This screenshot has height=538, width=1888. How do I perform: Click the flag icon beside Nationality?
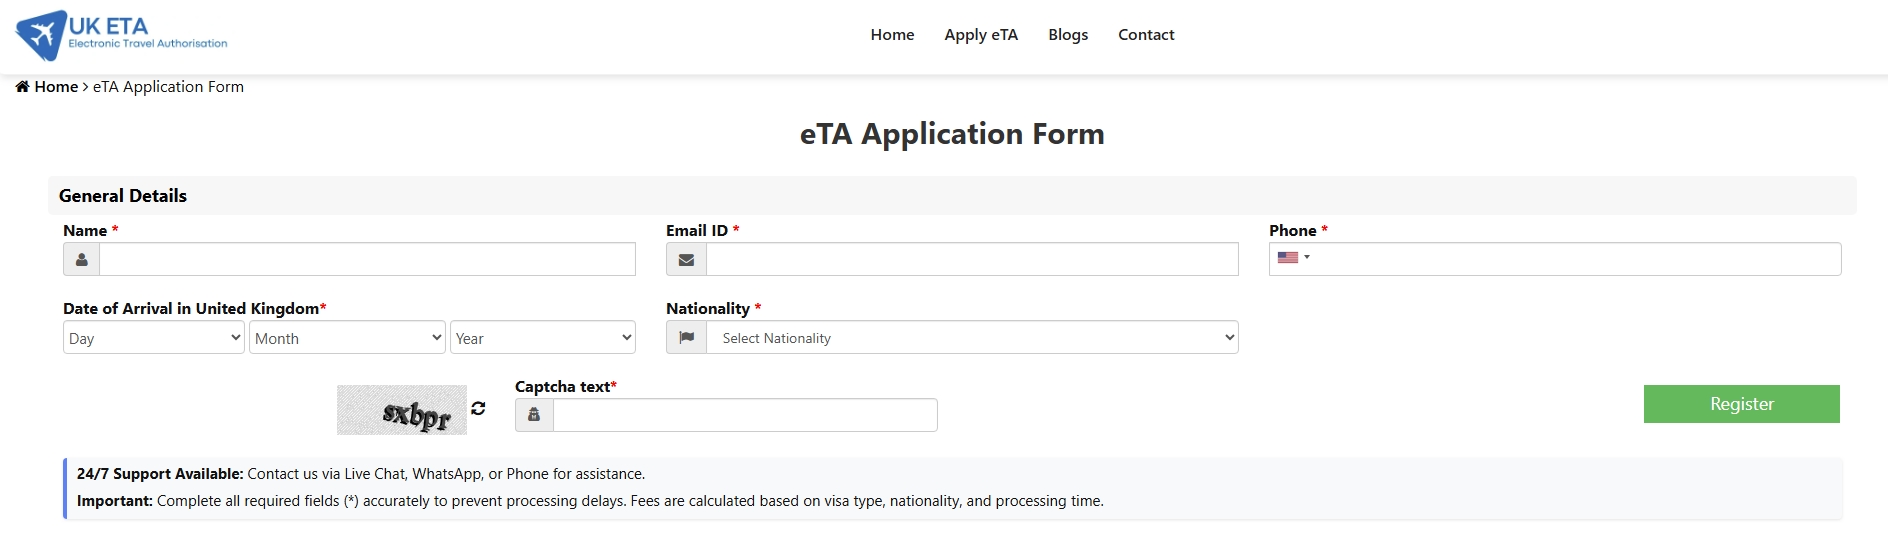tap(686, 338)
